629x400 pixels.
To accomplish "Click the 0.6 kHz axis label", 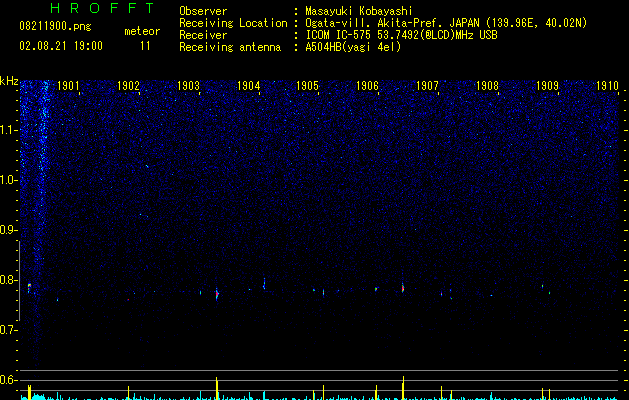I will tap(9, 380).
